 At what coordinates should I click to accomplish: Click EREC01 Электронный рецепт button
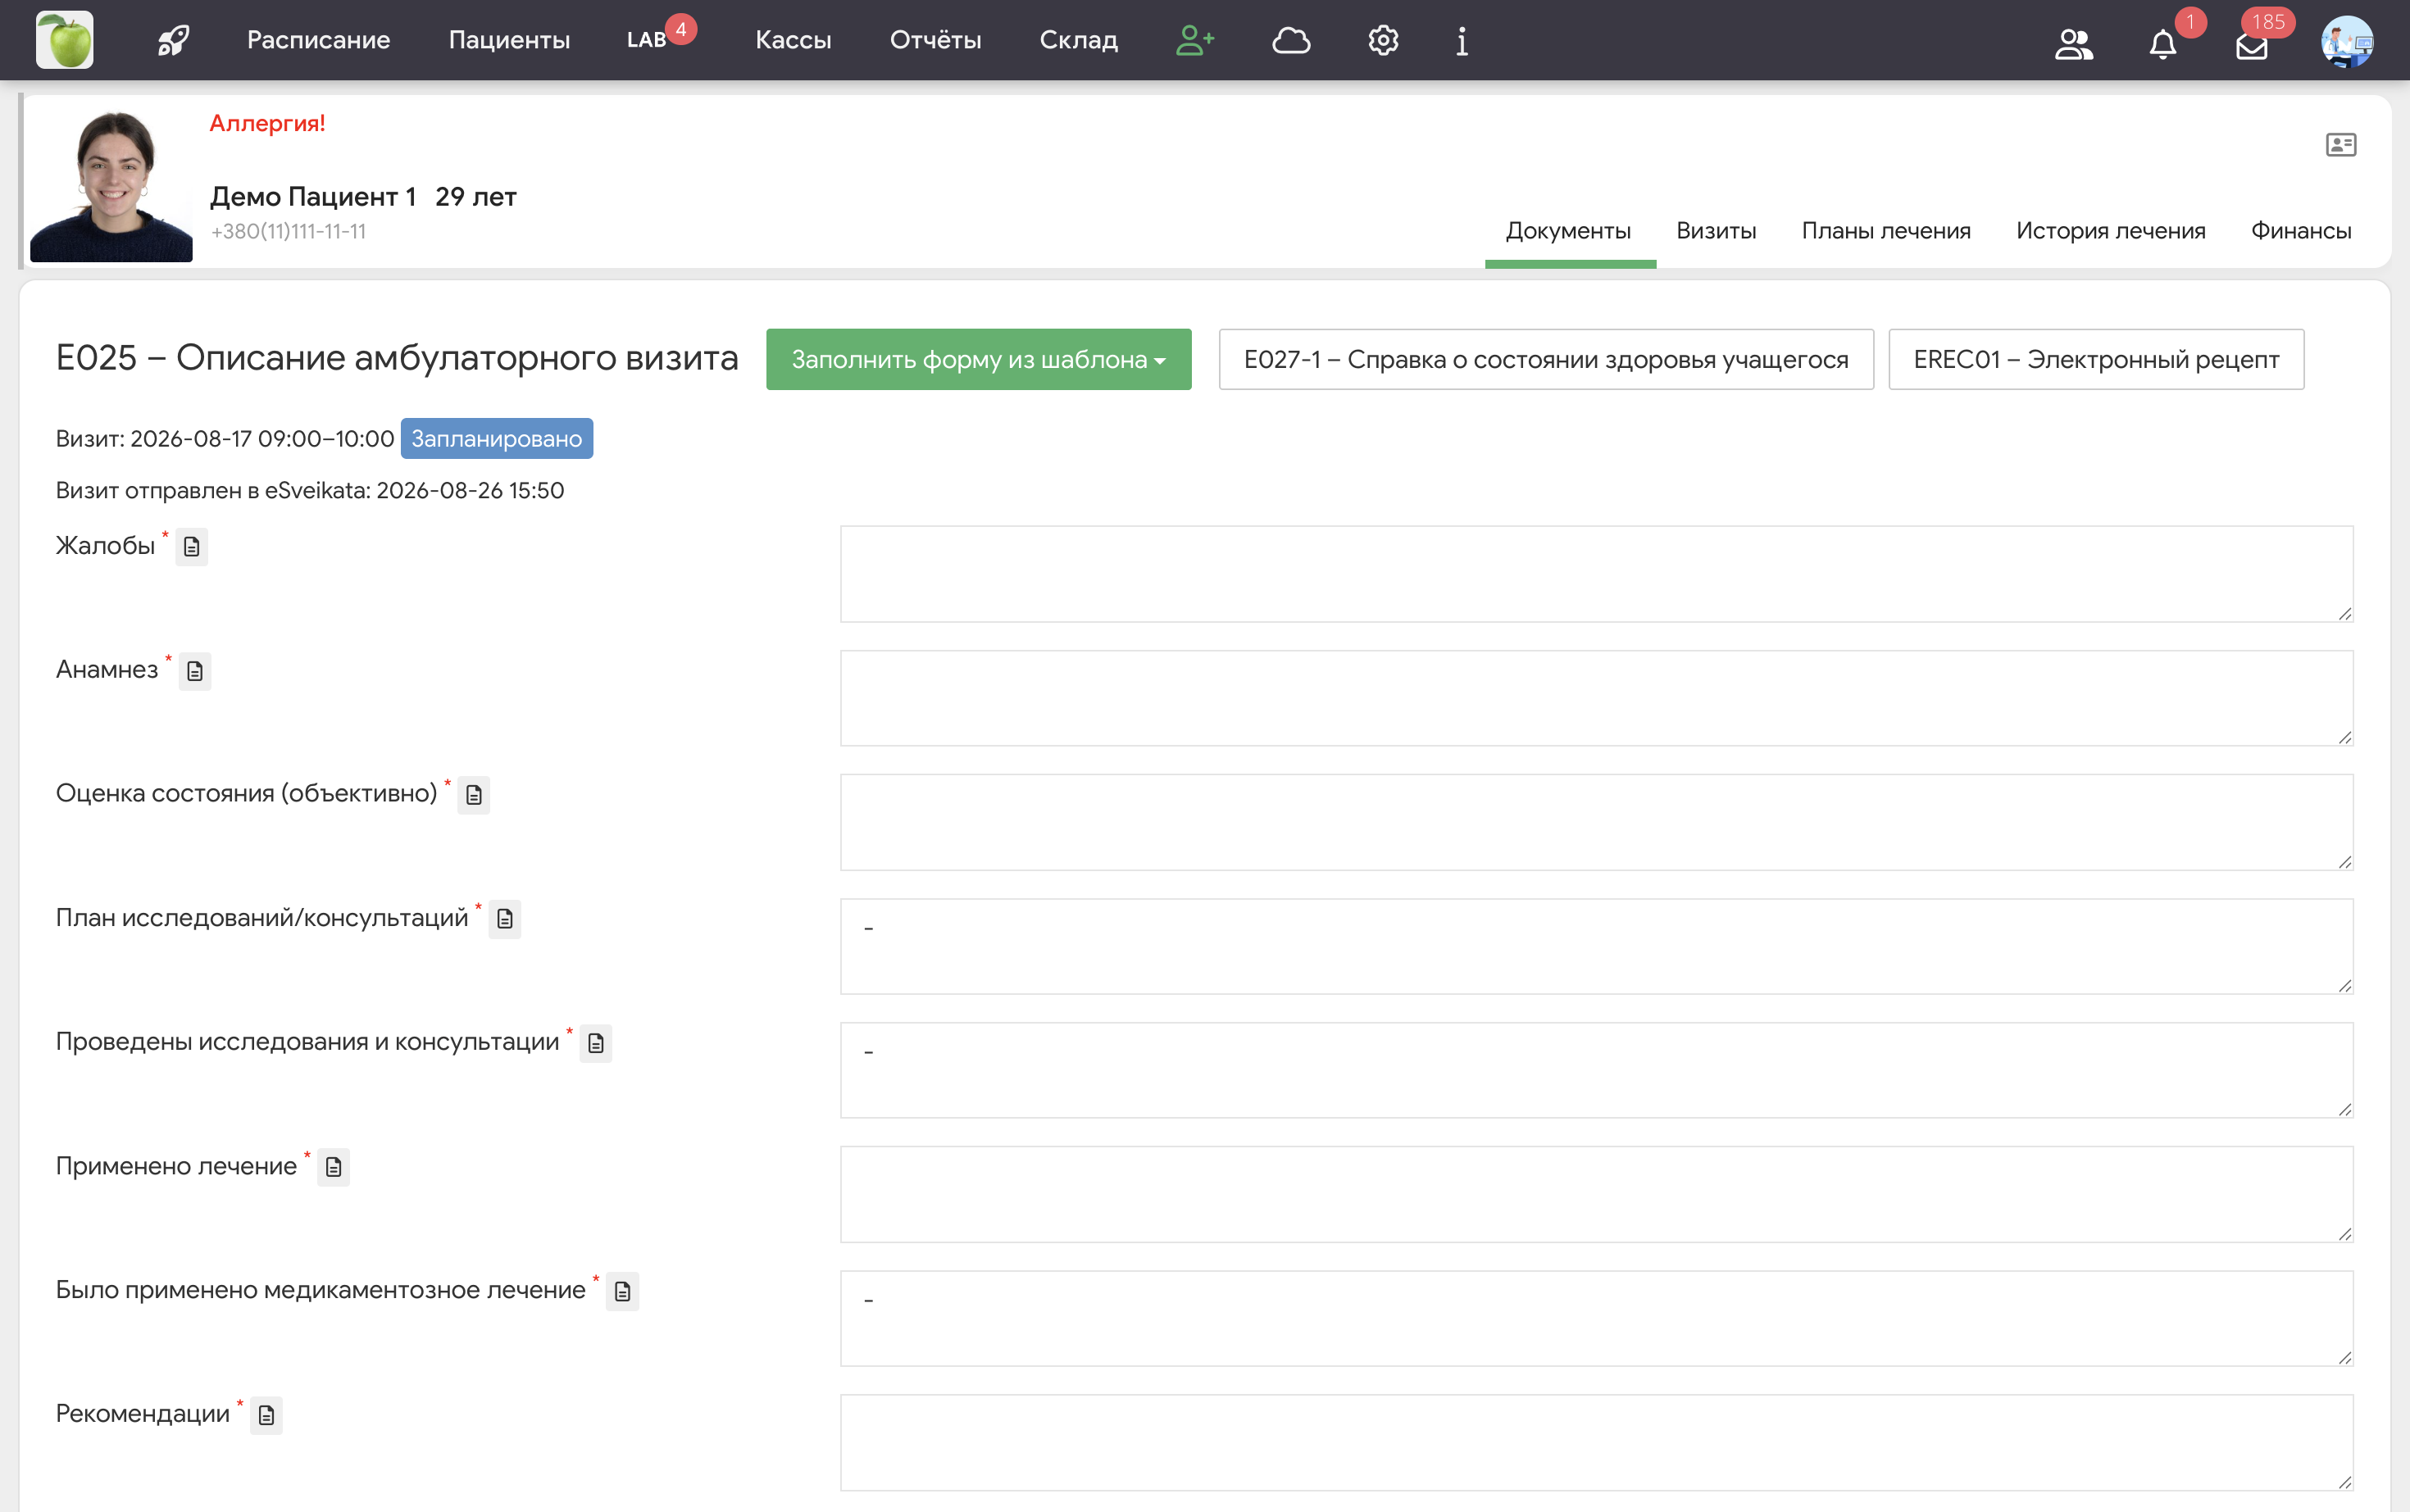pyautogui.click(x=2096, y=359)
